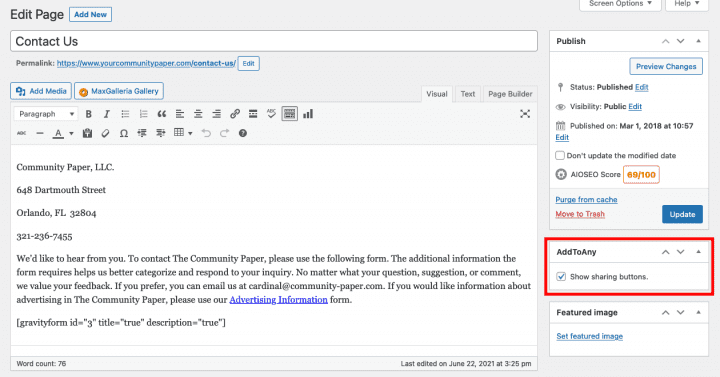Apply the text color (A) button

(58, 133)
